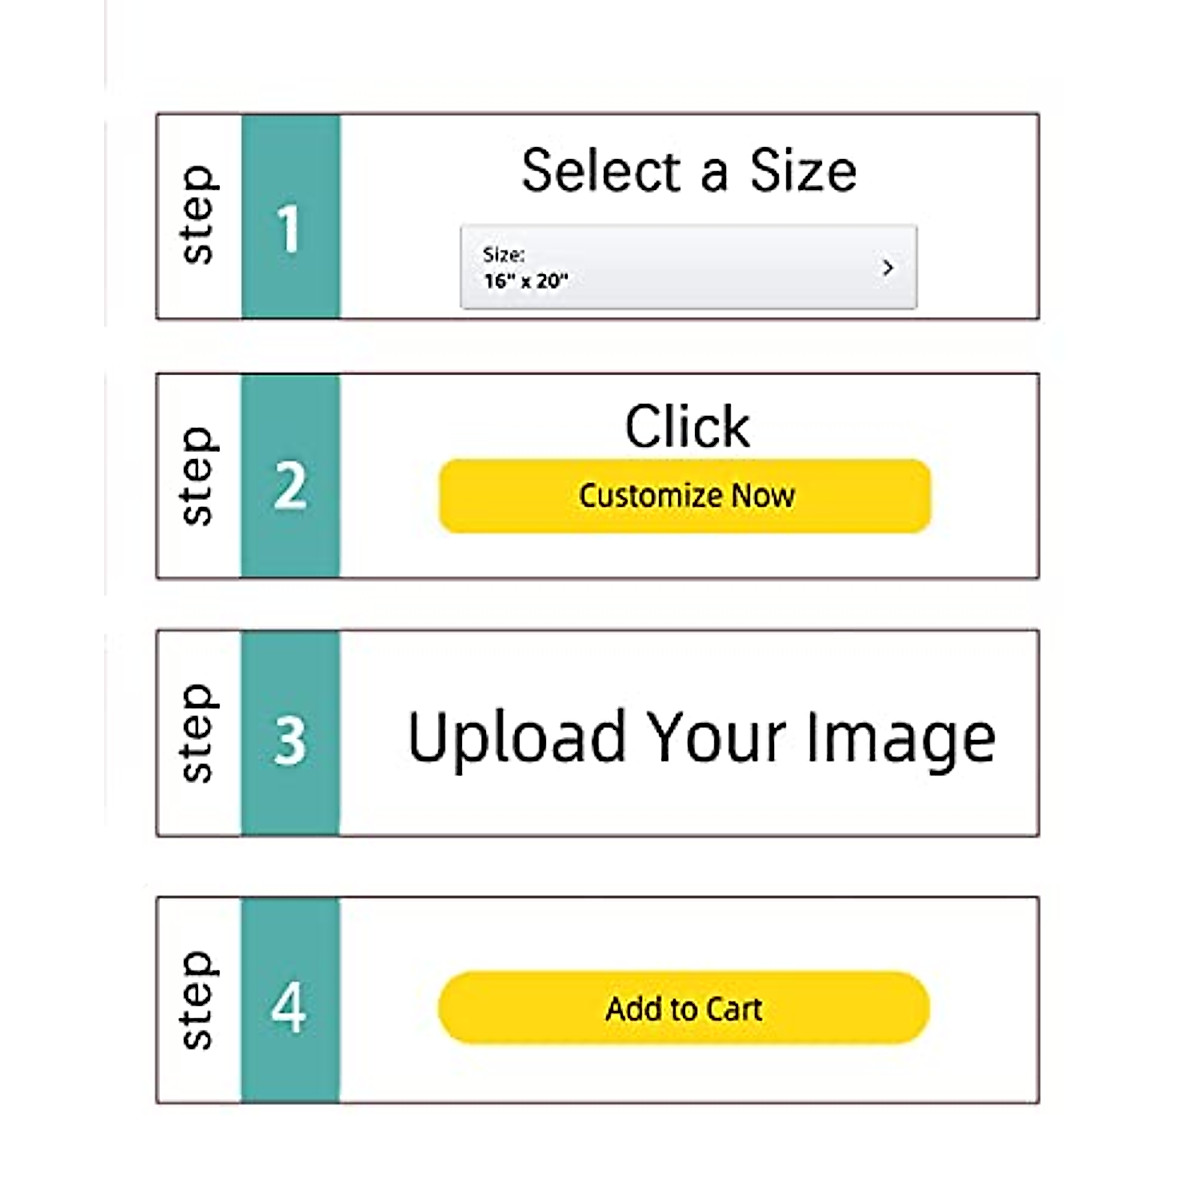Click the vertical "step" label beside number 2
Viewport: 1200px width, 1200px height.
coord(198,476)
